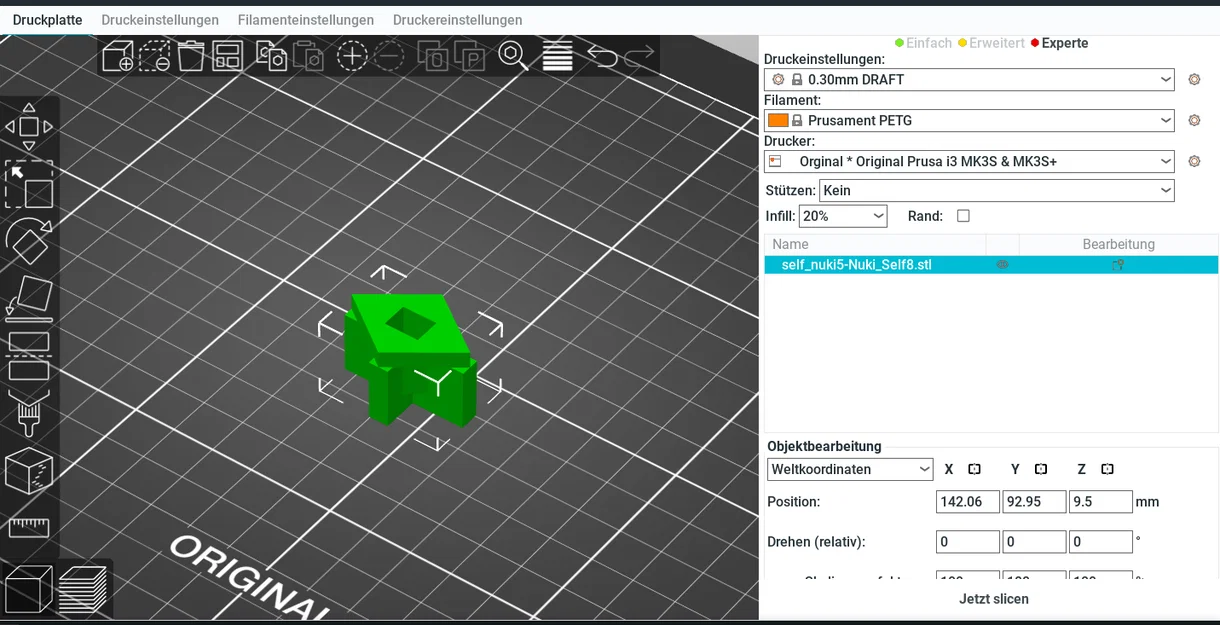The width and height of the screenshot is (1220, 625).
Task: Click the editing icon in the self_nuki5 row
Action: (1118, 265)
